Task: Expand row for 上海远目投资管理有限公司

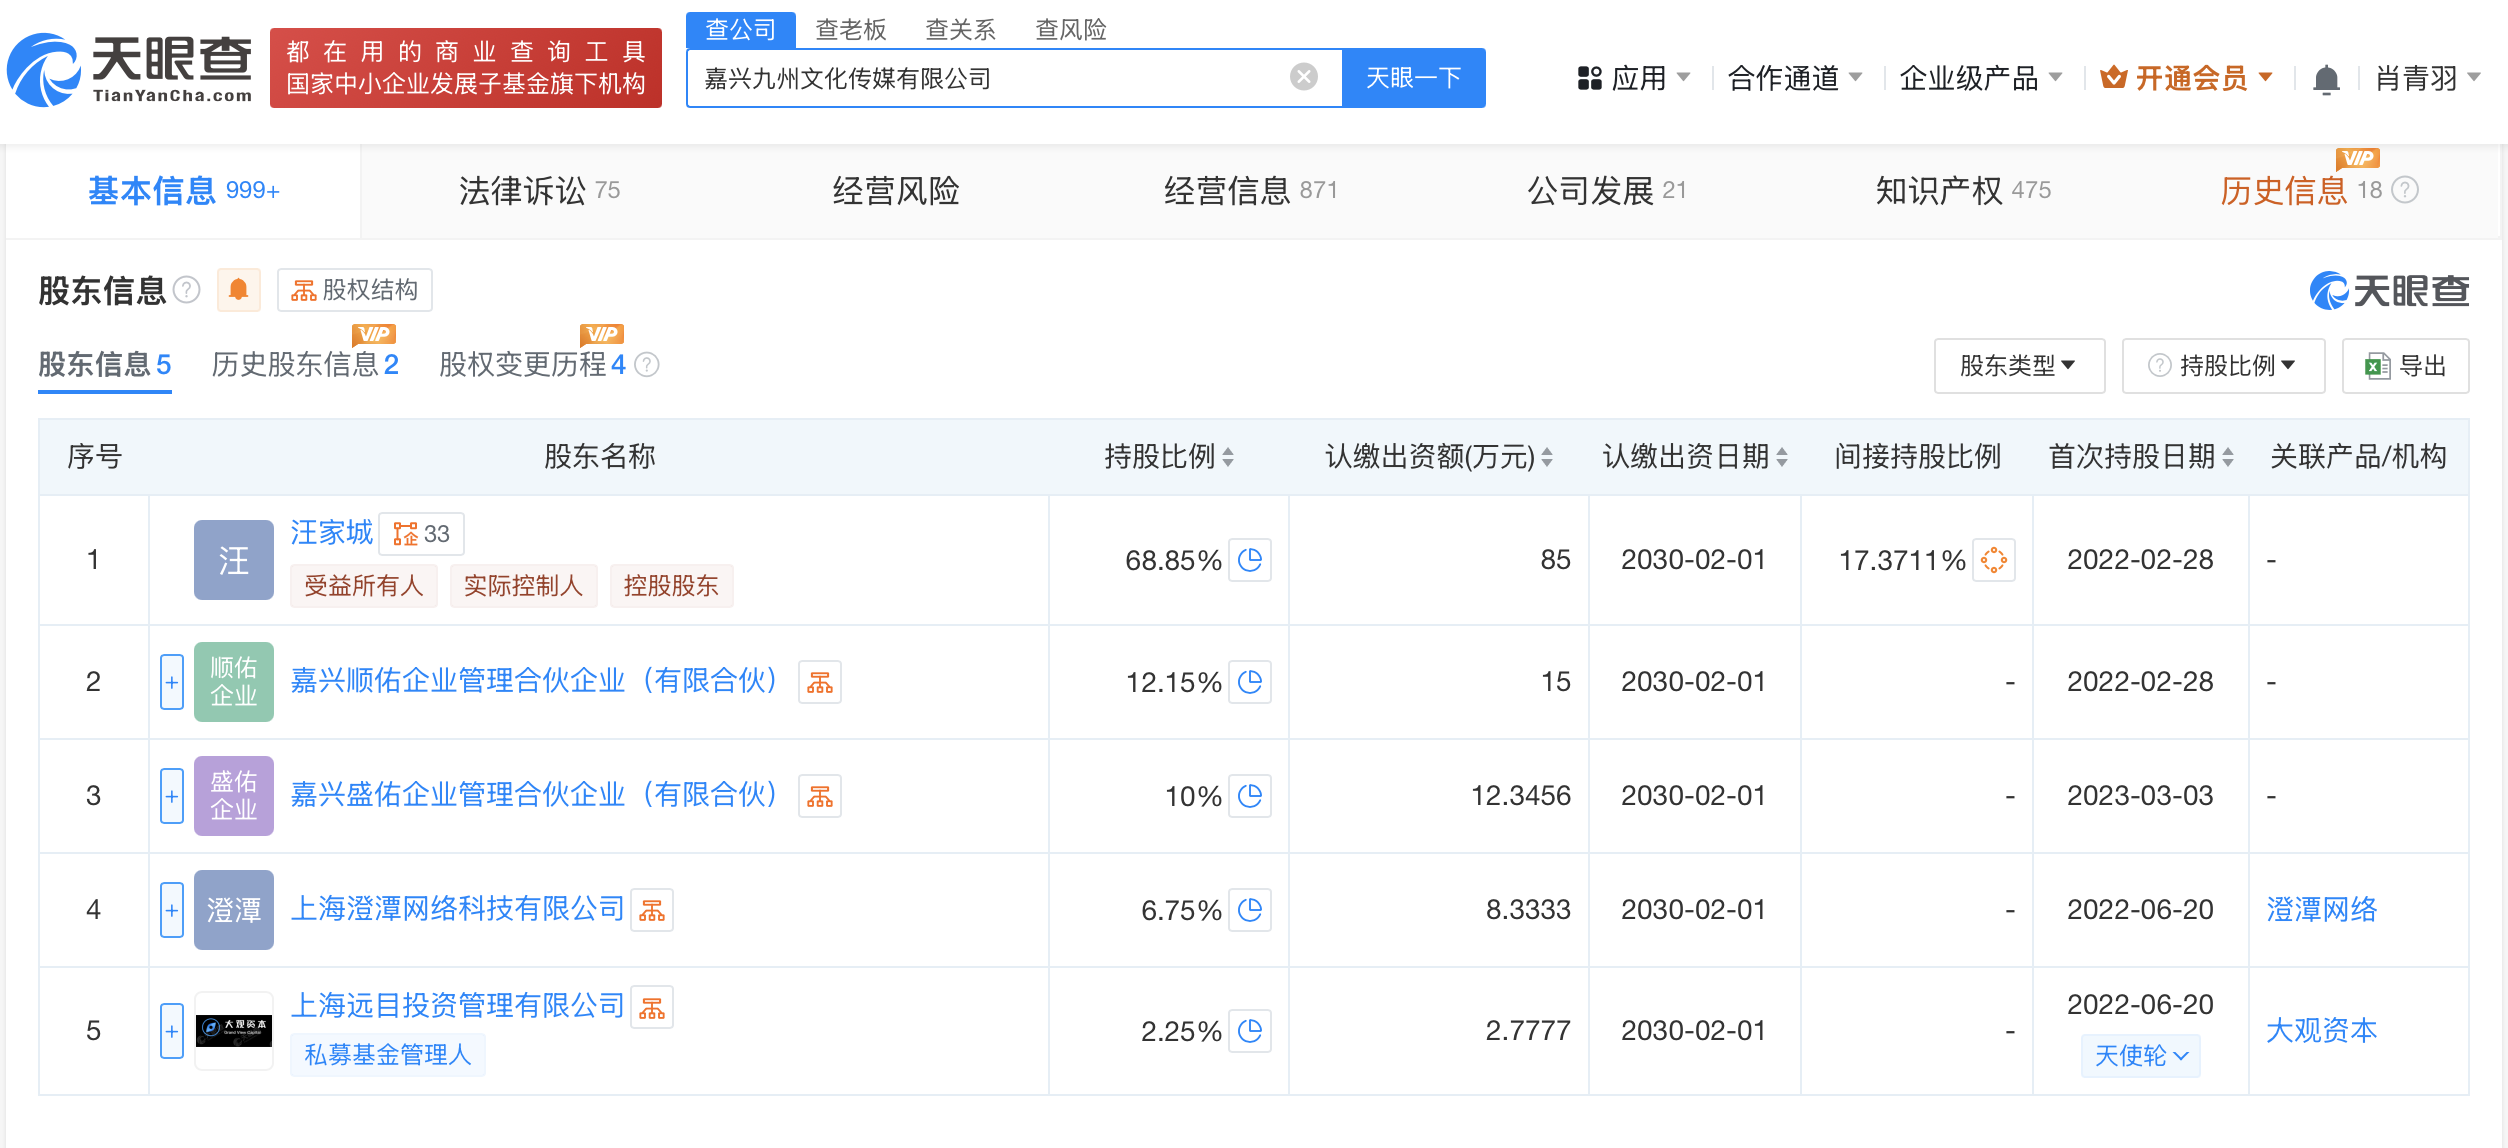Action: [x=172, y=1031]
